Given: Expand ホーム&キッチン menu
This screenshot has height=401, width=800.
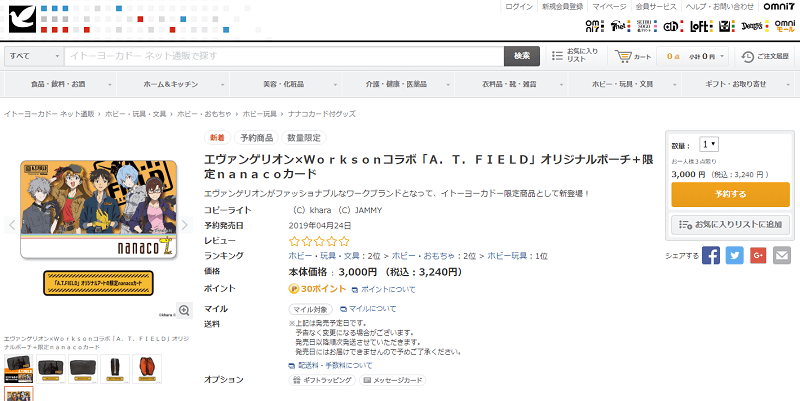Looking at the screenshot, I should click(x=173, y=84).
